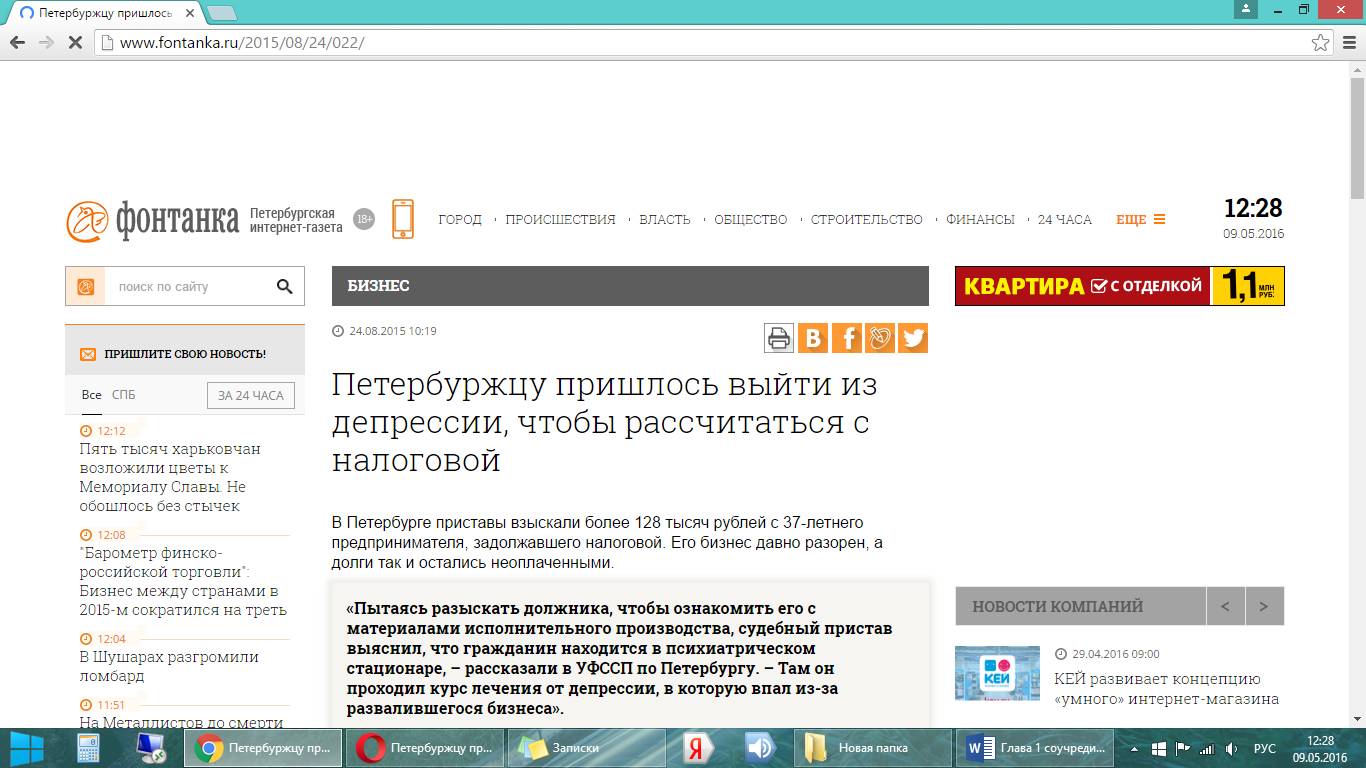Screen dimensions: 1366x768
Task: Toggle the 'СПБ' news filter
Action: pos(123,395)
